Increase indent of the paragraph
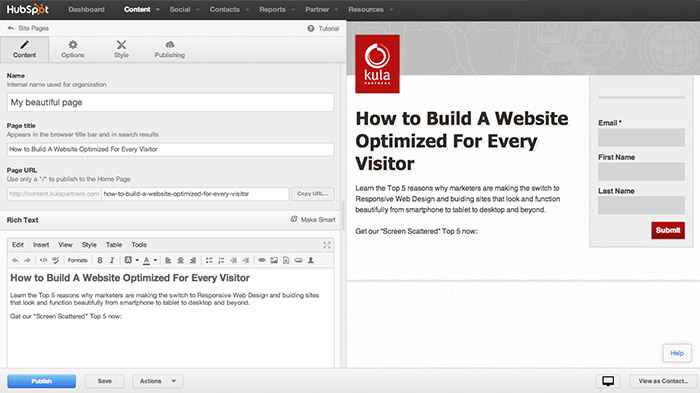This screenshot has width=700, height=393. point(246,260)
